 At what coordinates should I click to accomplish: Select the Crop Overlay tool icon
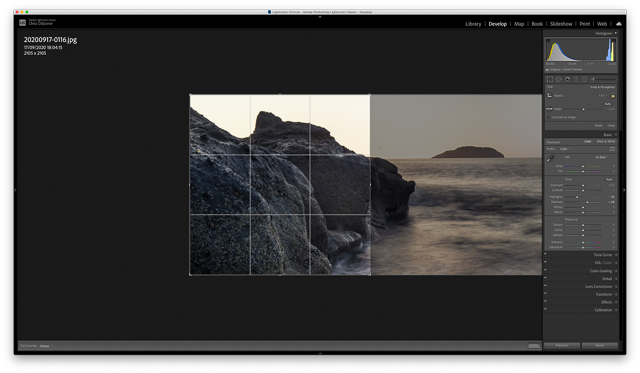tap(550, 79)
